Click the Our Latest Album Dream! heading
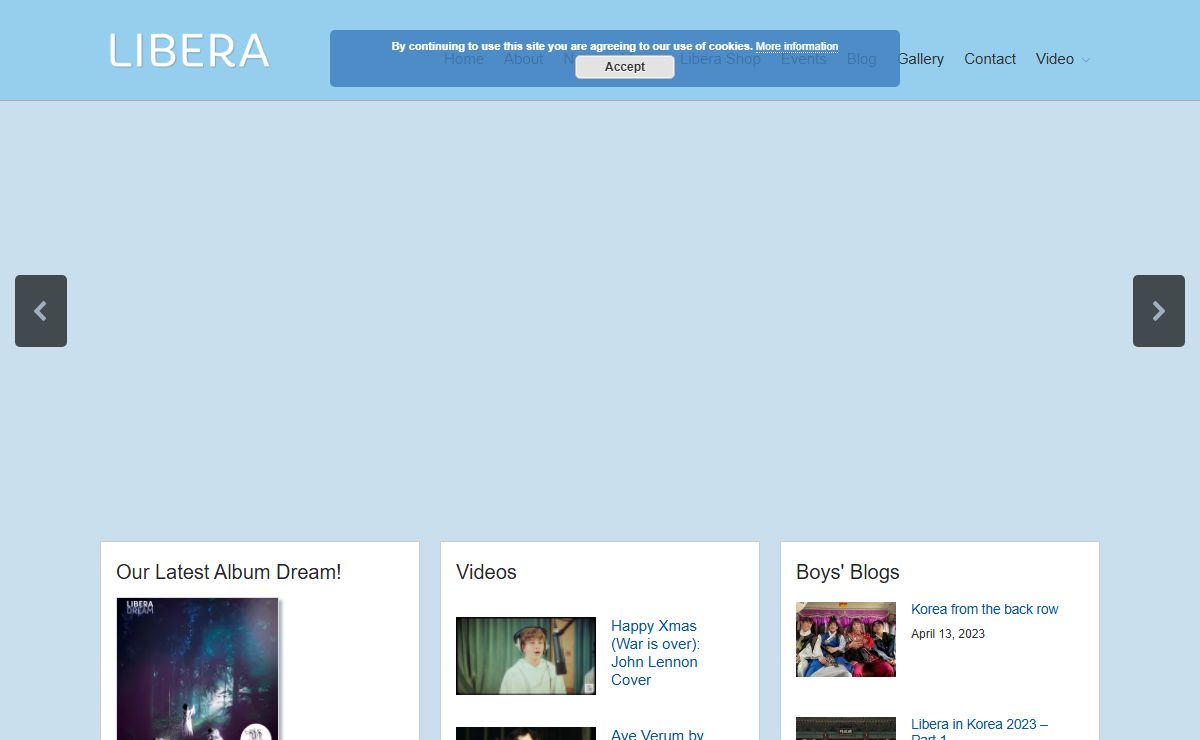The width and height of the screenshot is (1200, 740). (229, 572)
